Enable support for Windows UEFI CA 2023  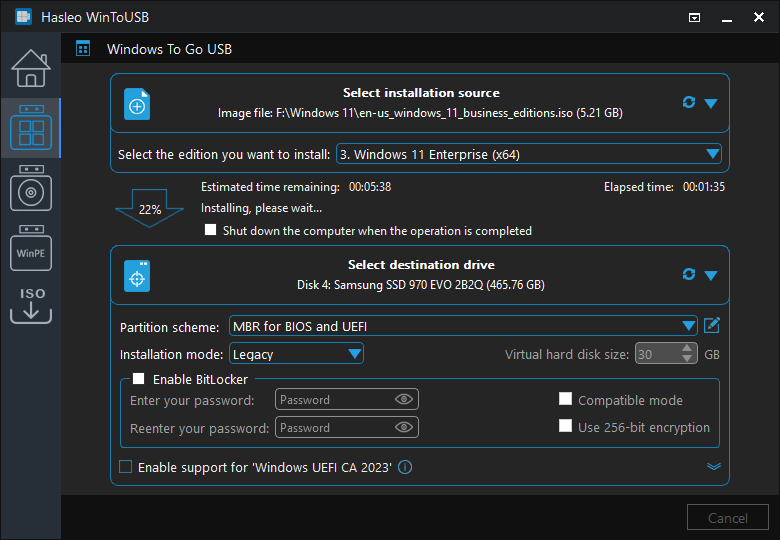click(x=125, y=467)
